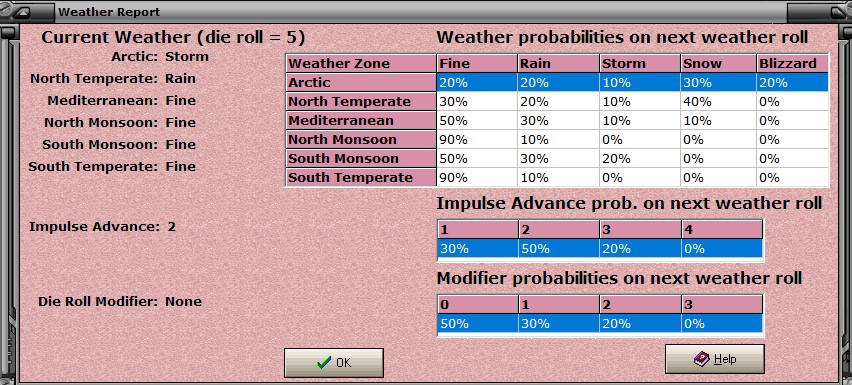Image resolution: width=852 pixels, height=385 pixels.
Task: Select the North Temperate row header
Action: pos(361,102)
